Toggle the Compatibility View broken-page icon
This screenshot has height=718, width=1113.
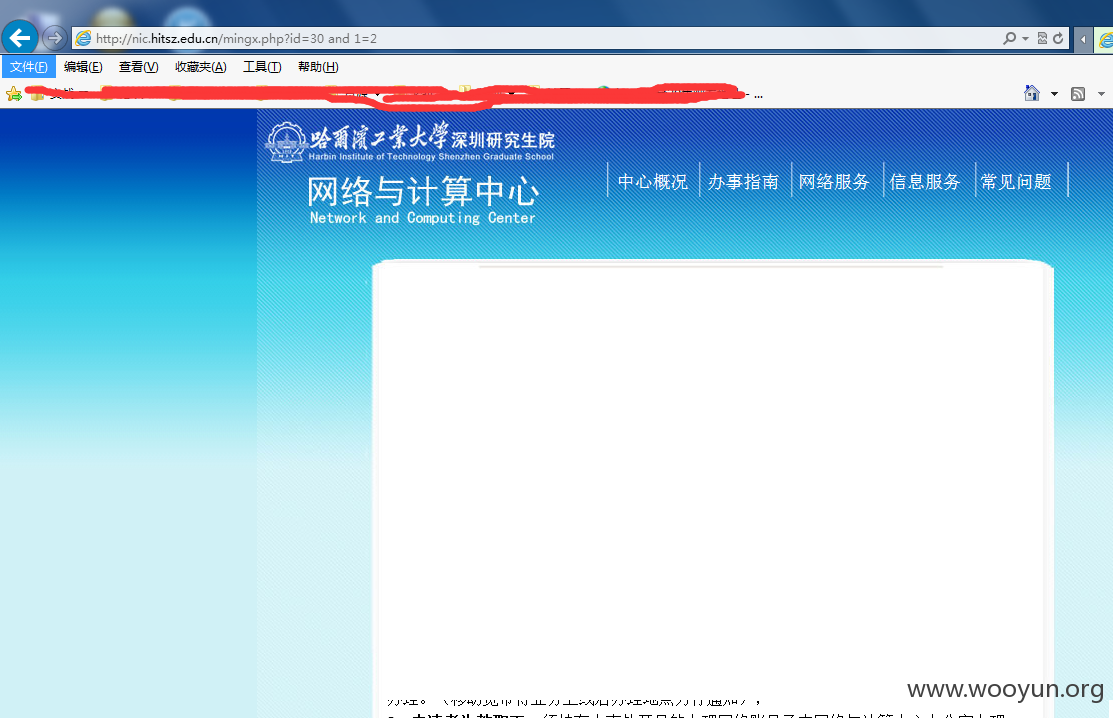pyautogui.click(x=1042, y=38)
